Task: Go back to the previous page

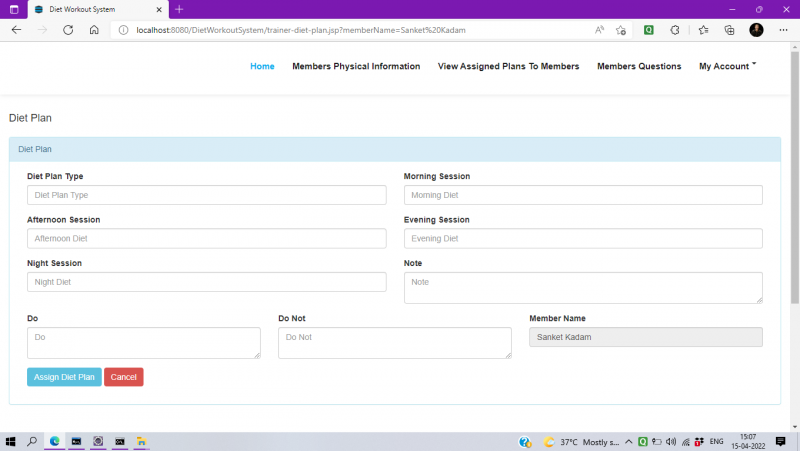Action: click(x=16, y=30)
